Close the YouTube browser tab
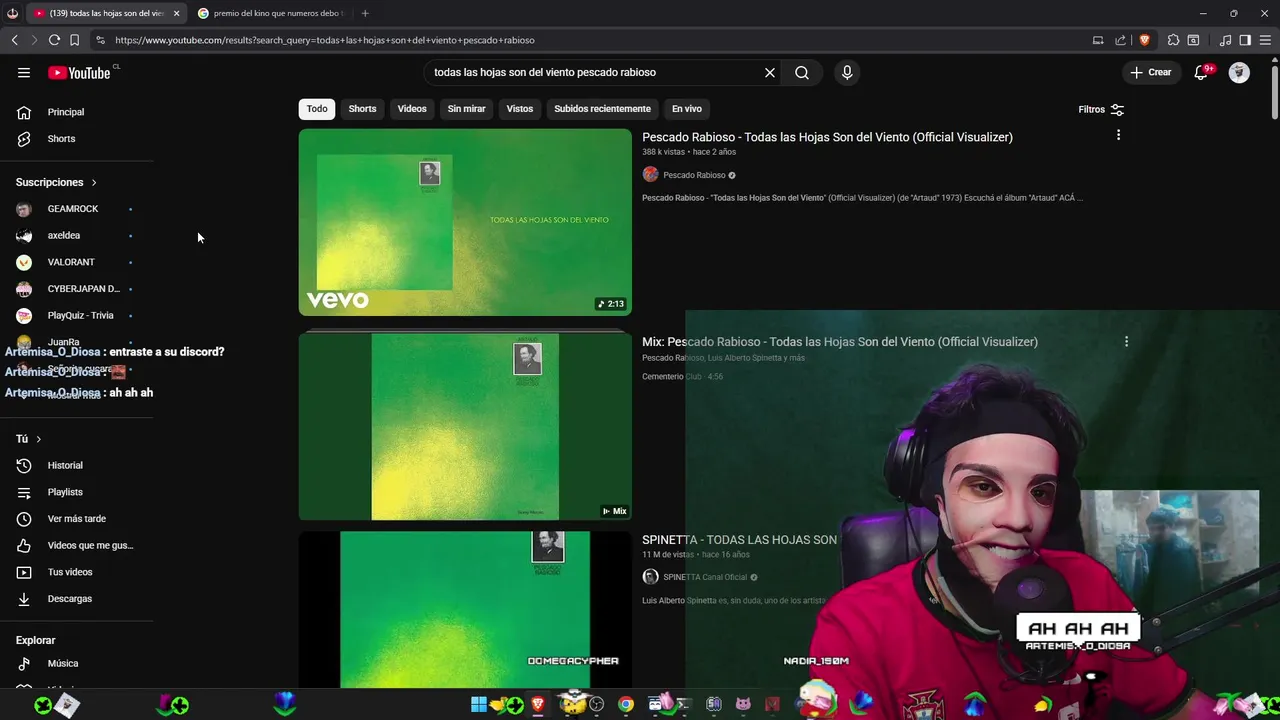 pos(176,13)
